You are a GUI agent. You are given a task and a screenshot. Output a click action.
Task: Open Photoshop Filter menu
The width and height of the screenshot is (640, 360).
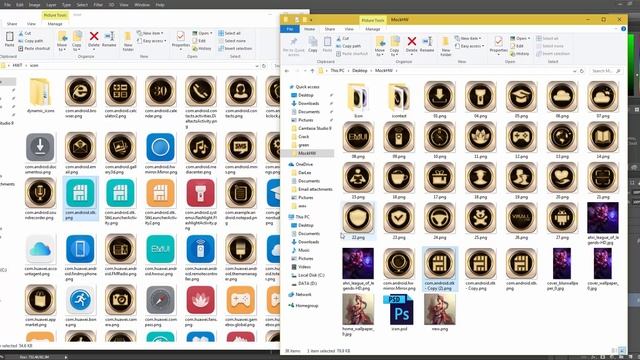pyautogui.click(x=98, y=5)
